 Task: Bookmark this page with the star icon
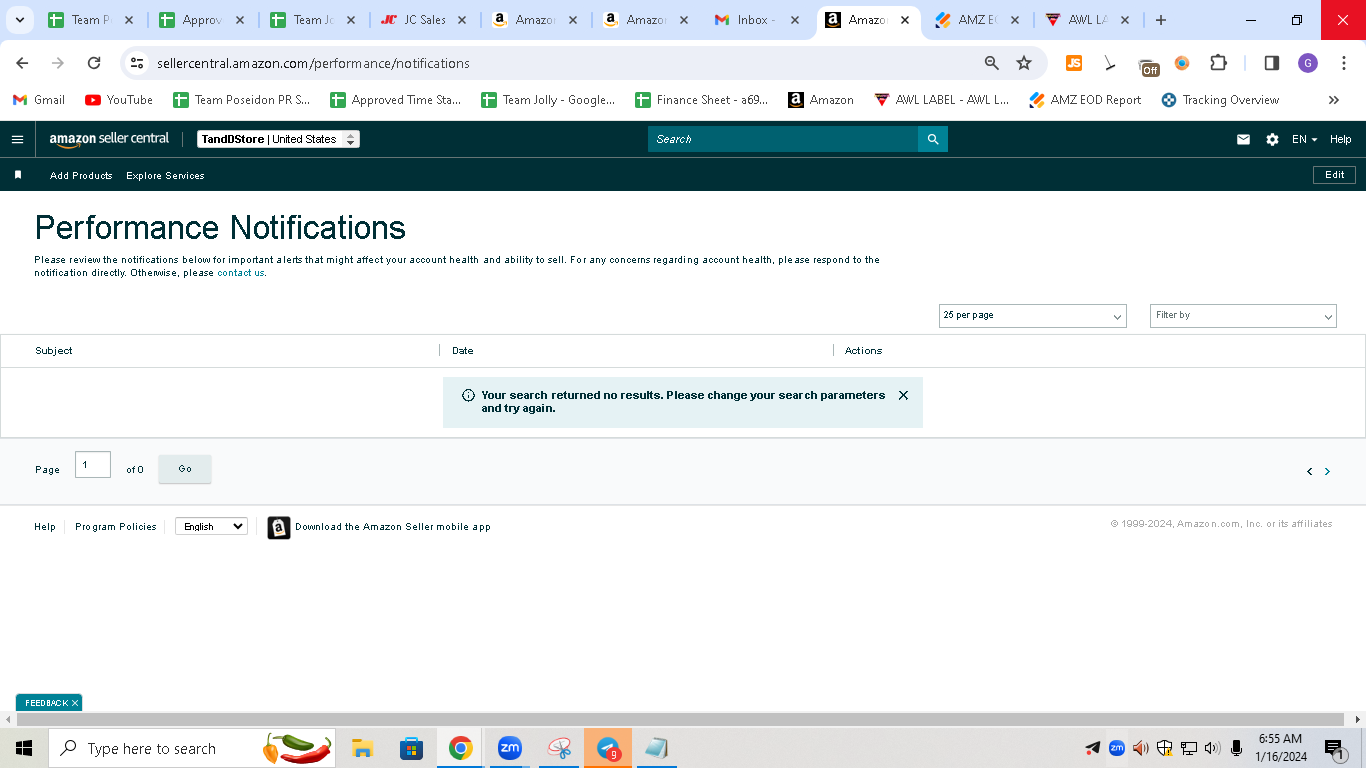tap(1024, 63)
